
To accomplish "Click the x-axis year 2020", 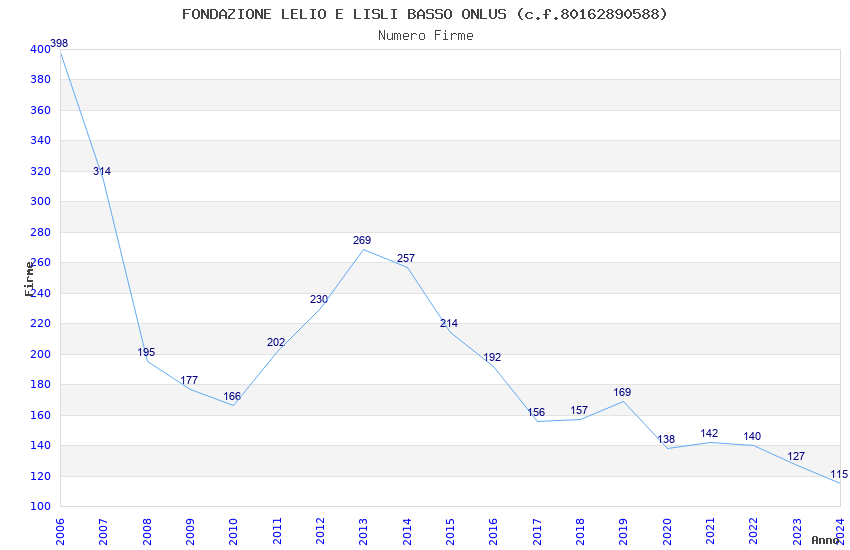I will tap(667, 532).
